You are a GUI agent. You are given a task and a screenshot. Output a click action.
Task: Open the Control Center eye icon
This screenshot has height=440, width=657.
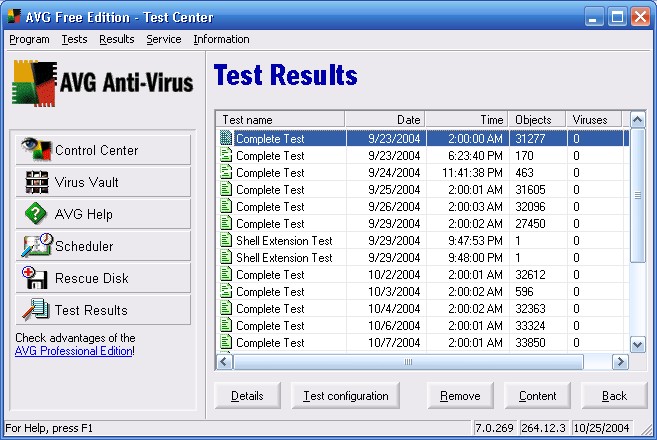(37, 149)
